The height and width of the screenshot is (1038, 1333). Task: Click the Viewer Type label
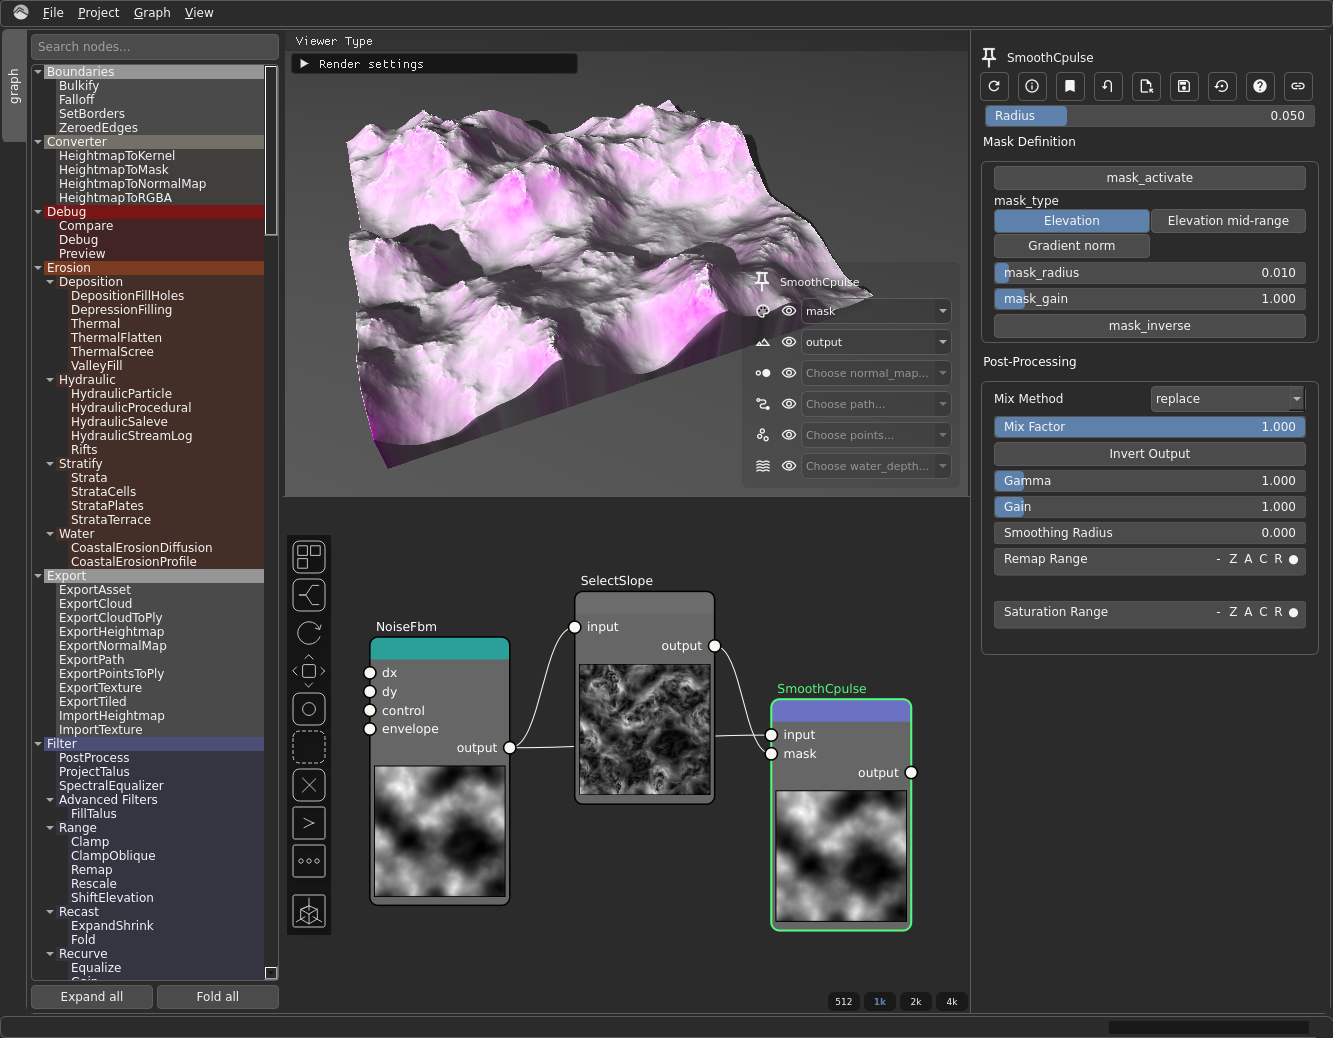pyautogui.click(x=334, y=41)
